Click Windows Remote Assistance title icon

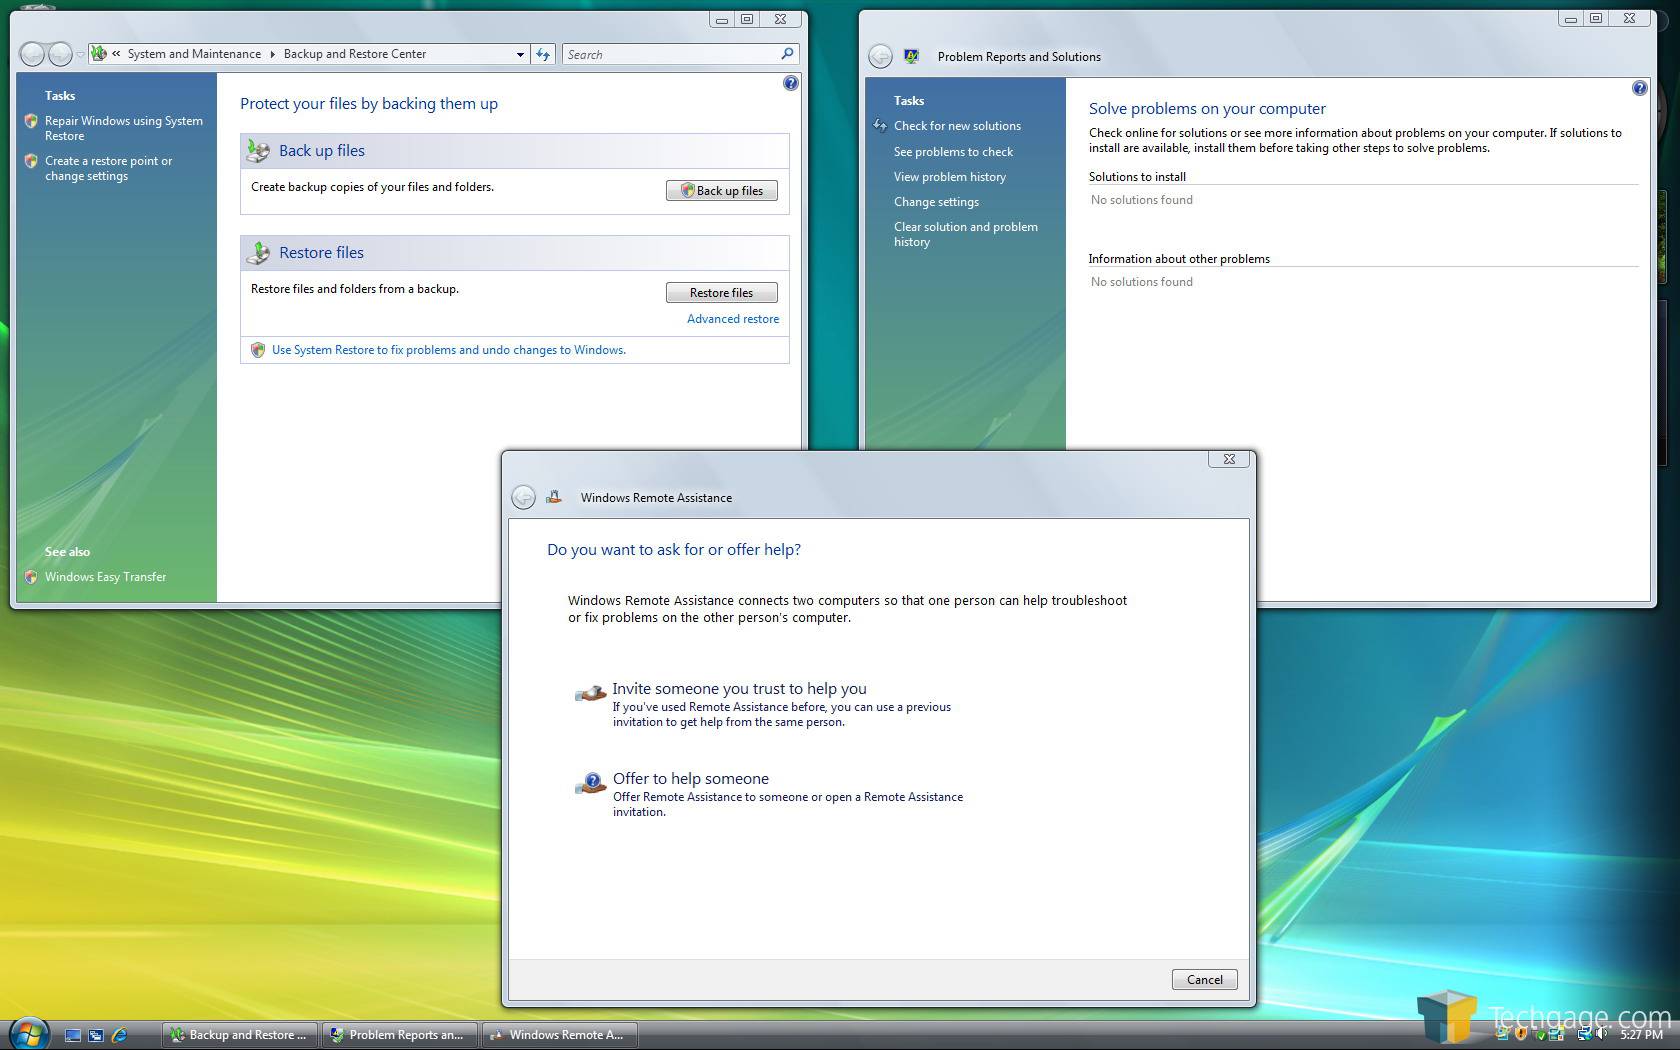pos(554,497)
